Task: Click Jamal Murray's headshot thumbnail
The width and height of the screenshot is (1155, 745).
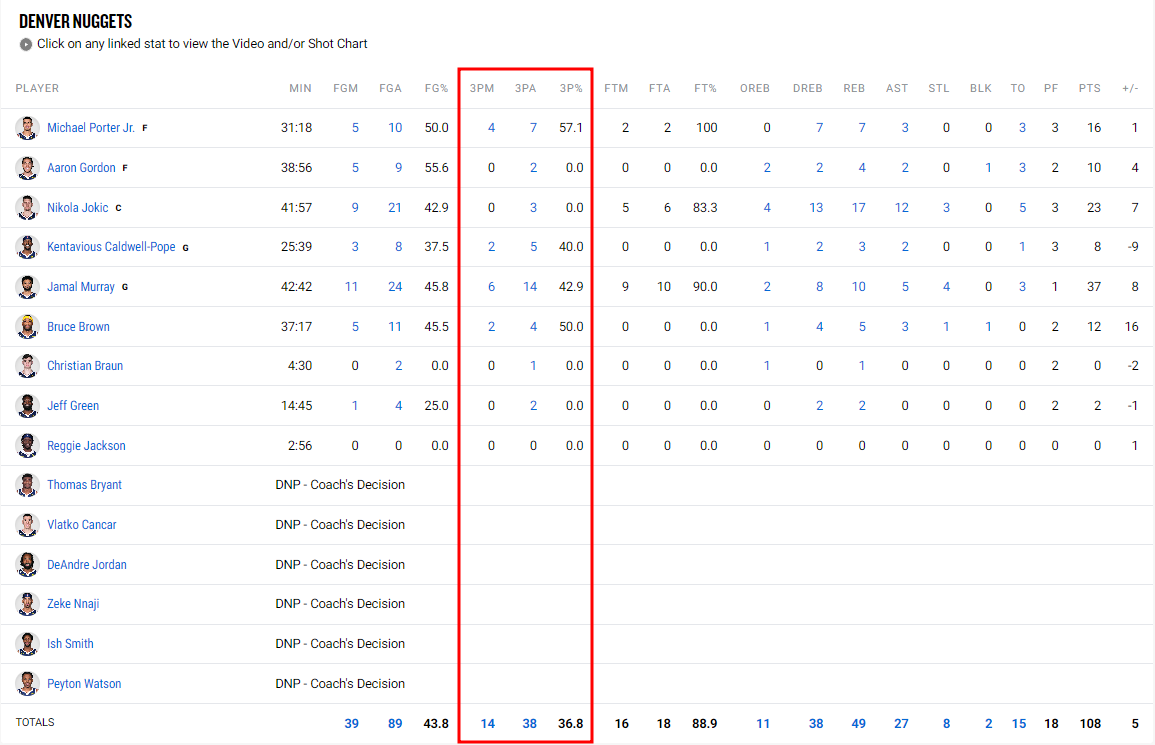Action: click(x=27, y=287)
